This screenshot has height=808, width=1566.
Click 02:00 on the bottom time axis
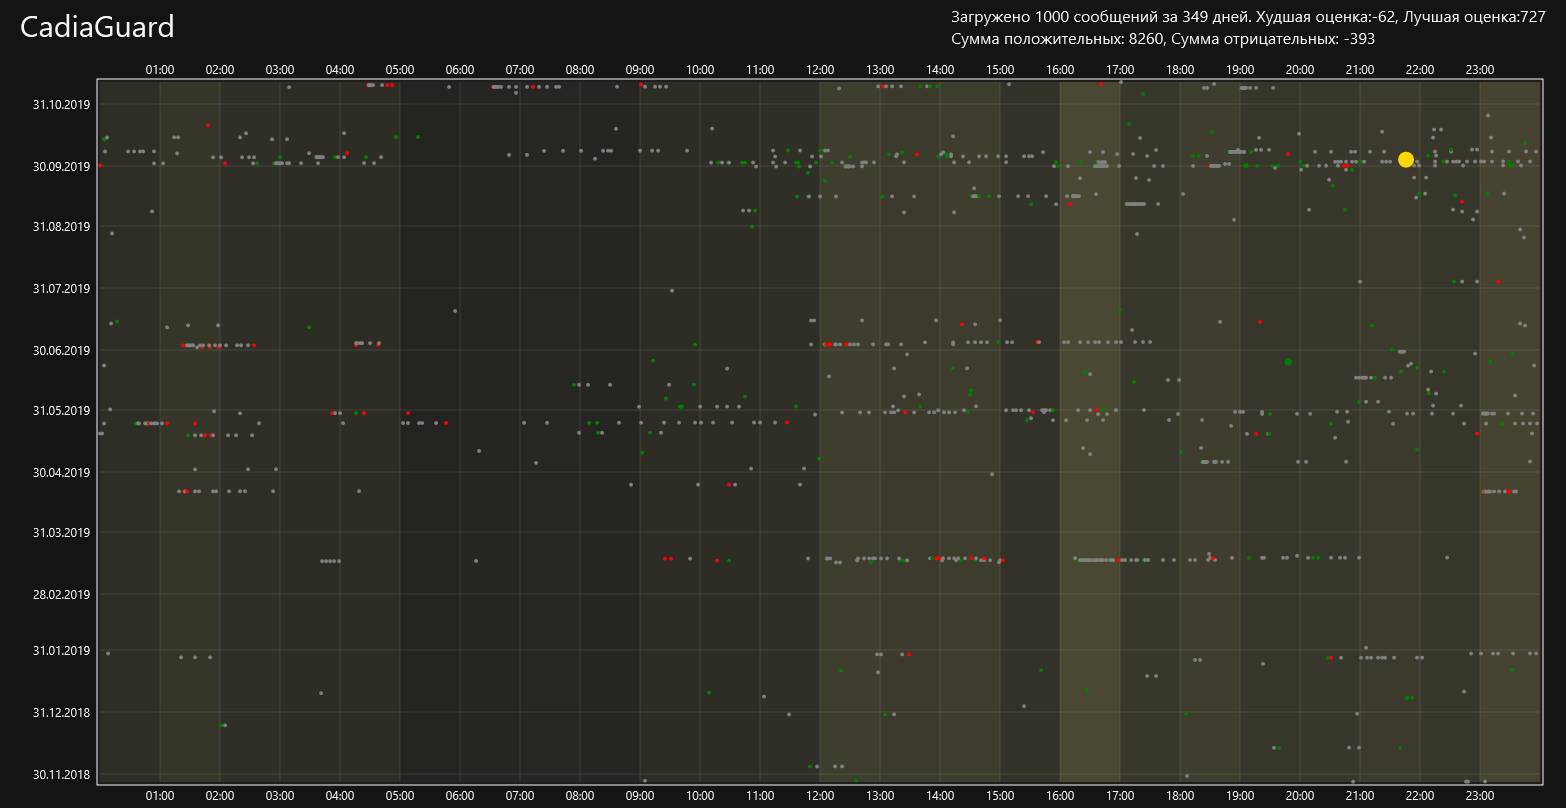pos(220,797)
